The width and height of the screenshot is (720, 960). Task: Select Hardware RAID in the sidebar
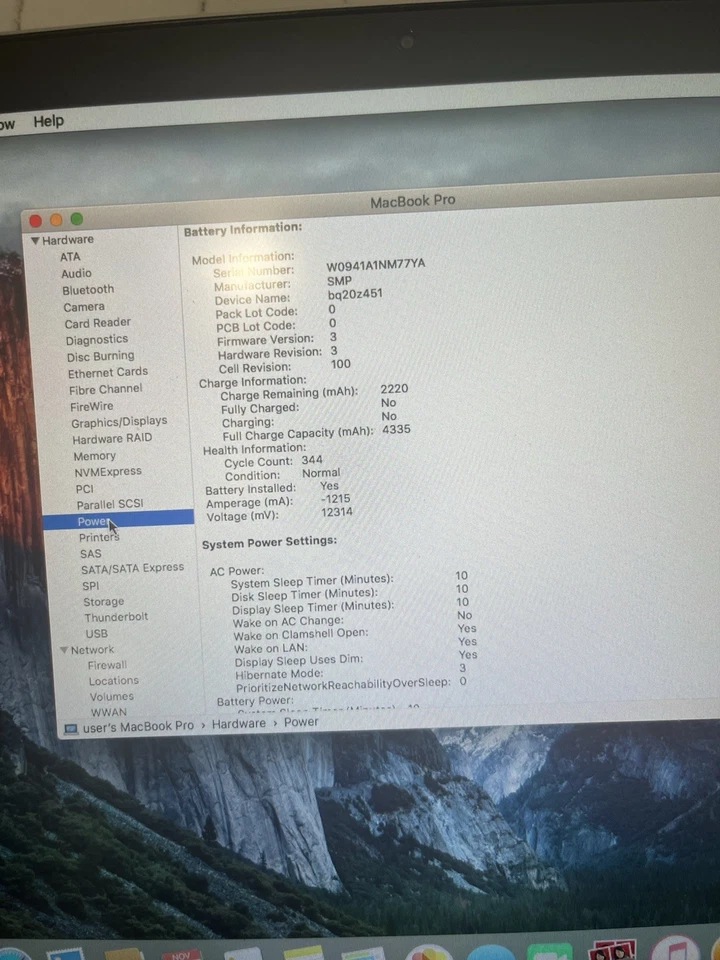point(112,439)
